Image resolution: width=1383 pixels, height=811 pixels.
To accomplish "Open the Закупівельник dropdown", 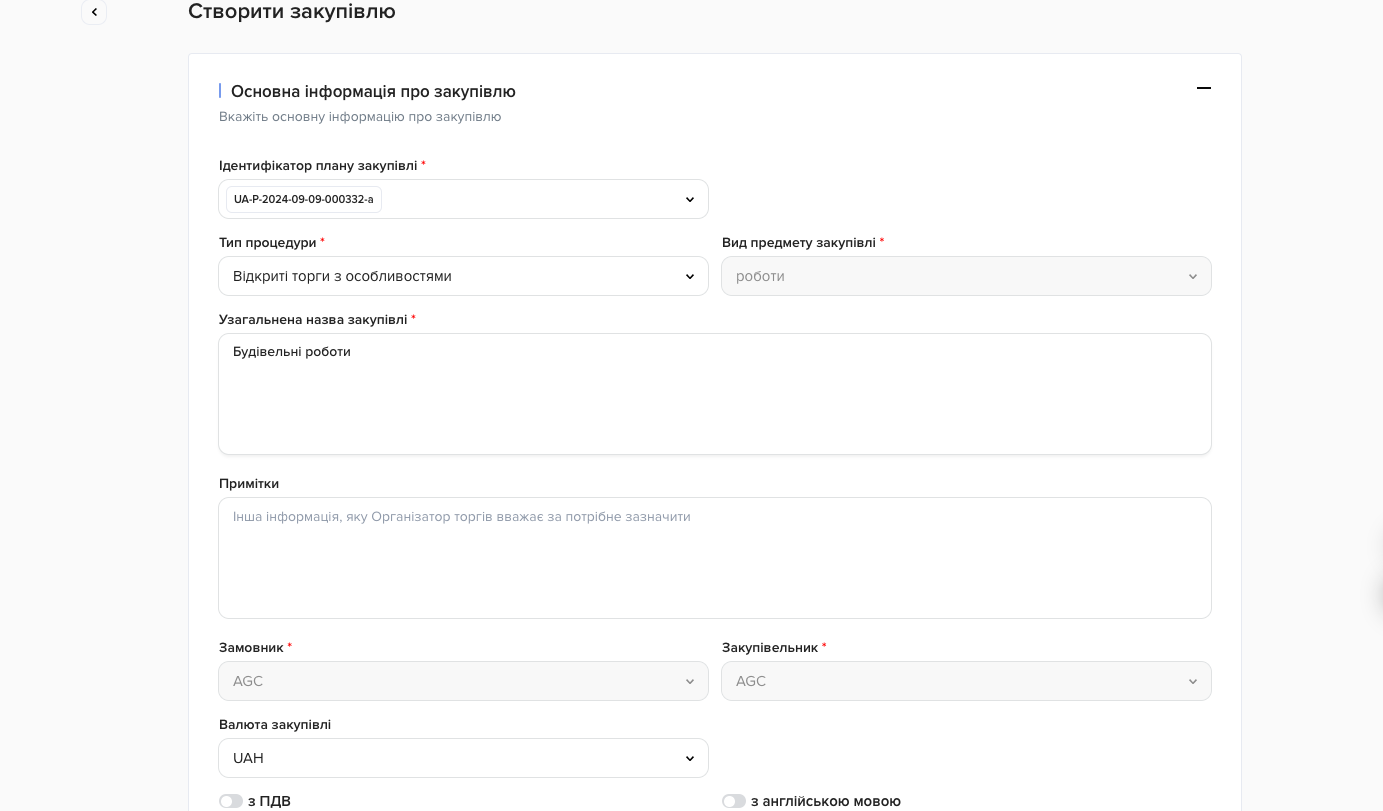I will 966,681.
